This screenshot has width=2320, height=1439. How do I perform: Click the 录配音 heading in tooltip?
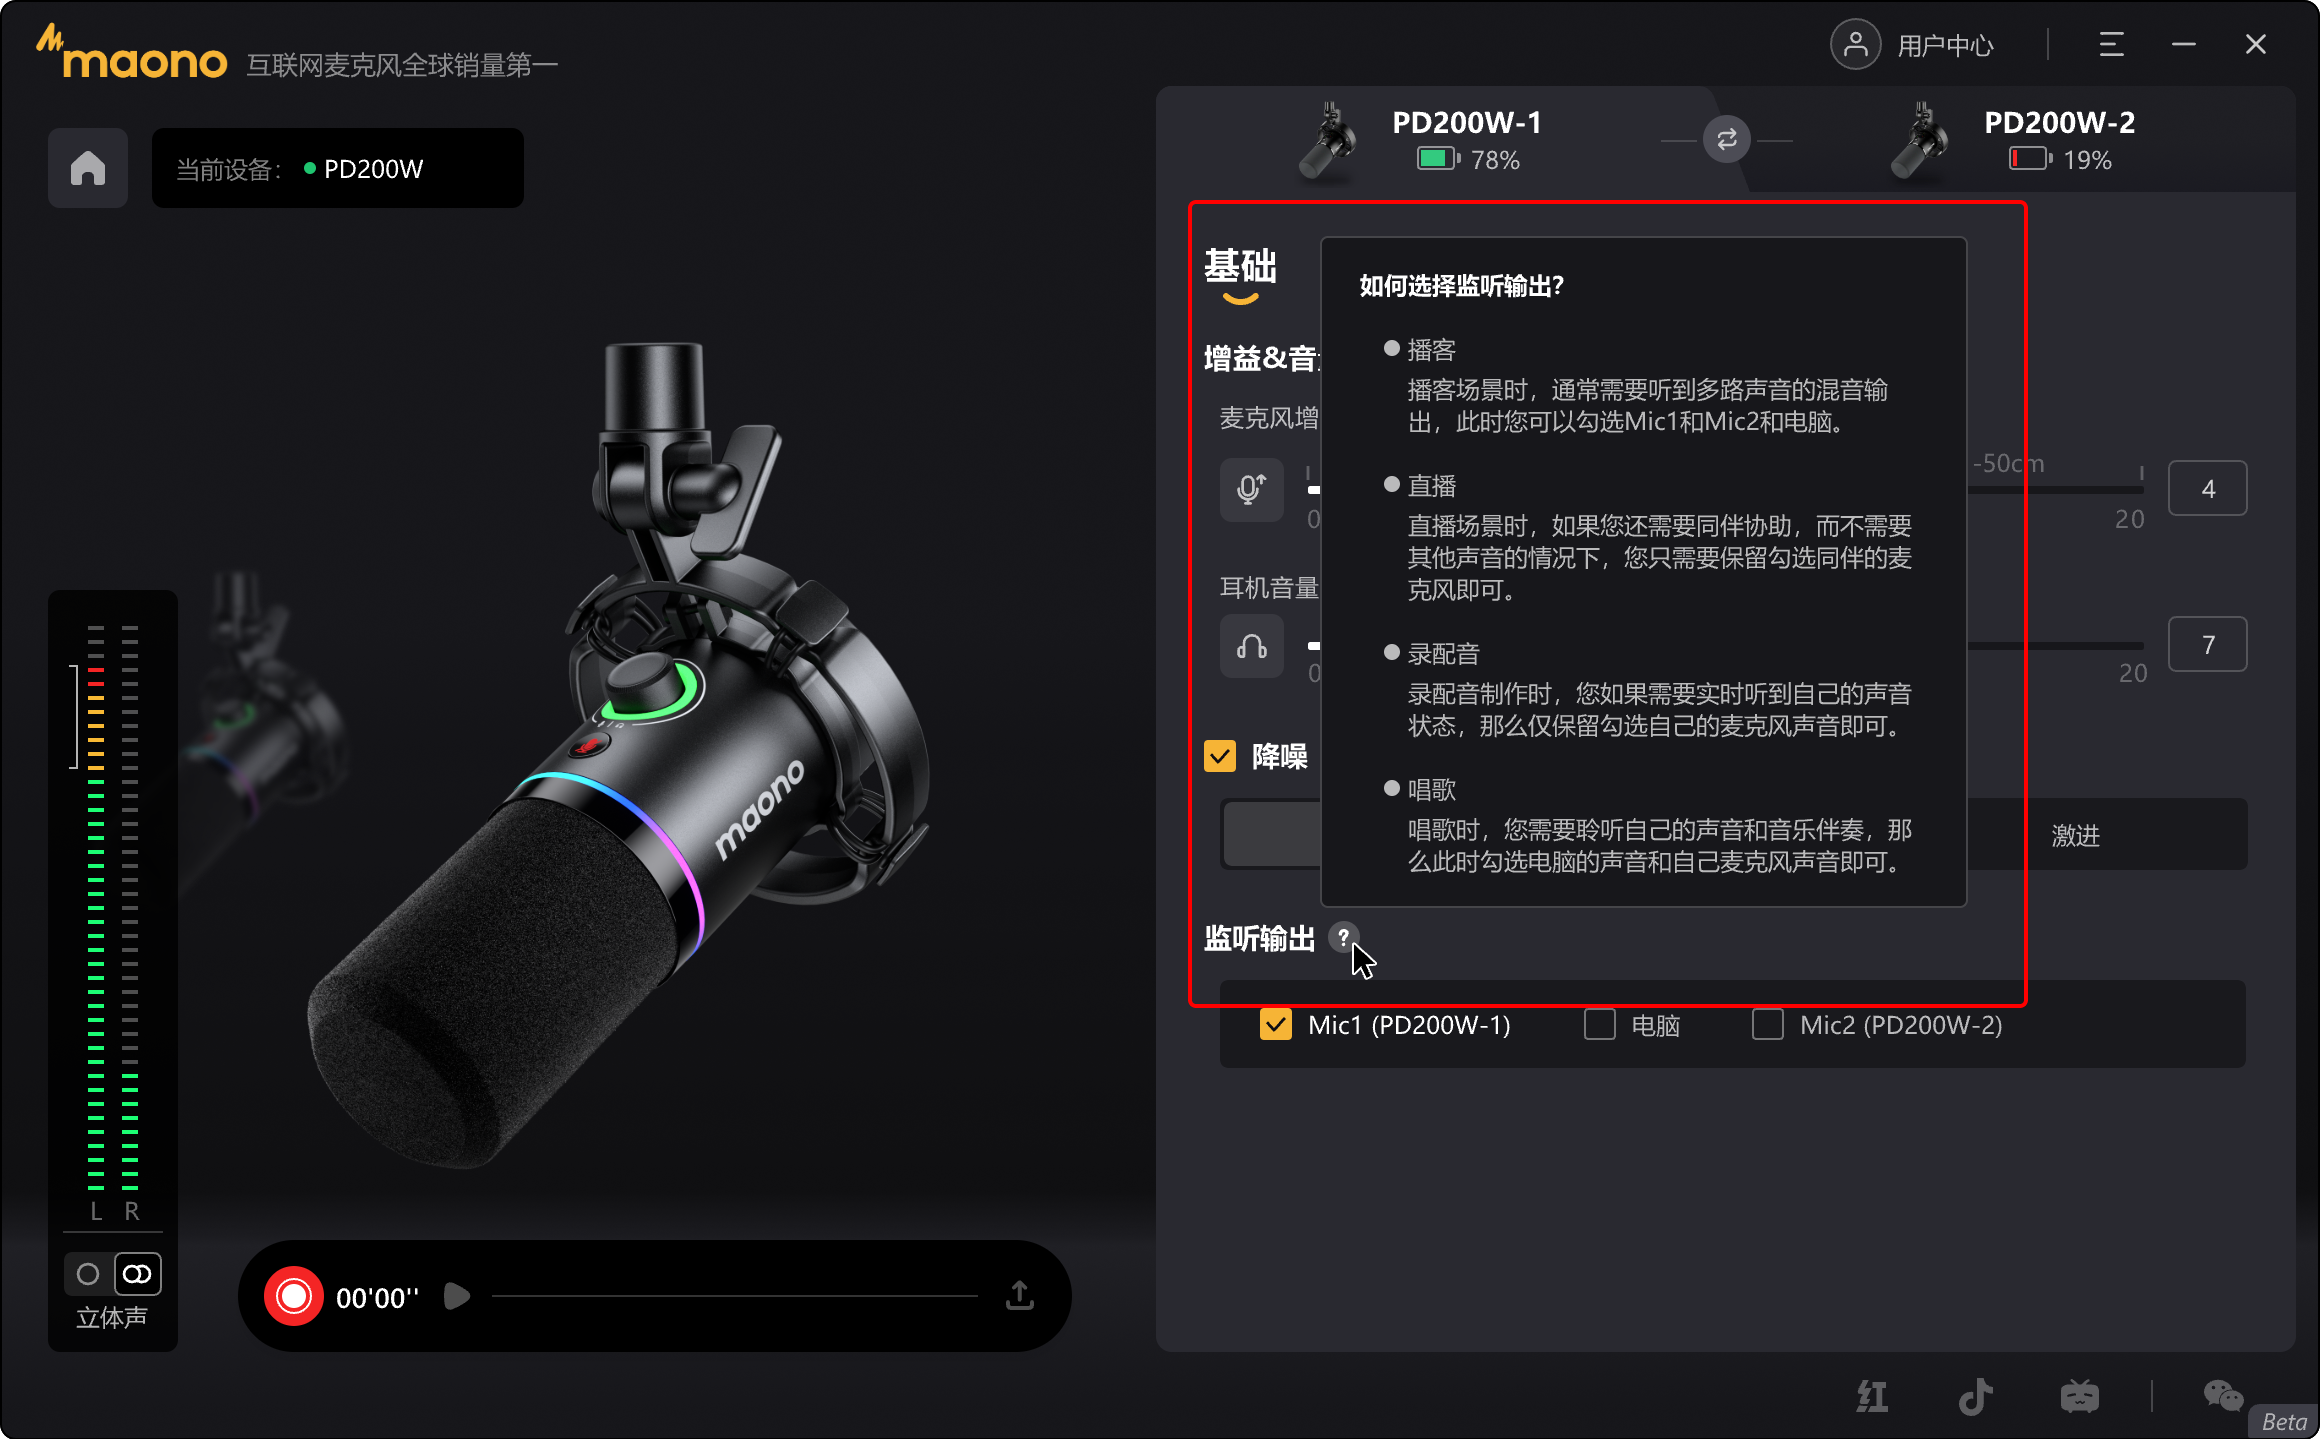pyautogui.click(x=1443, y=654)
